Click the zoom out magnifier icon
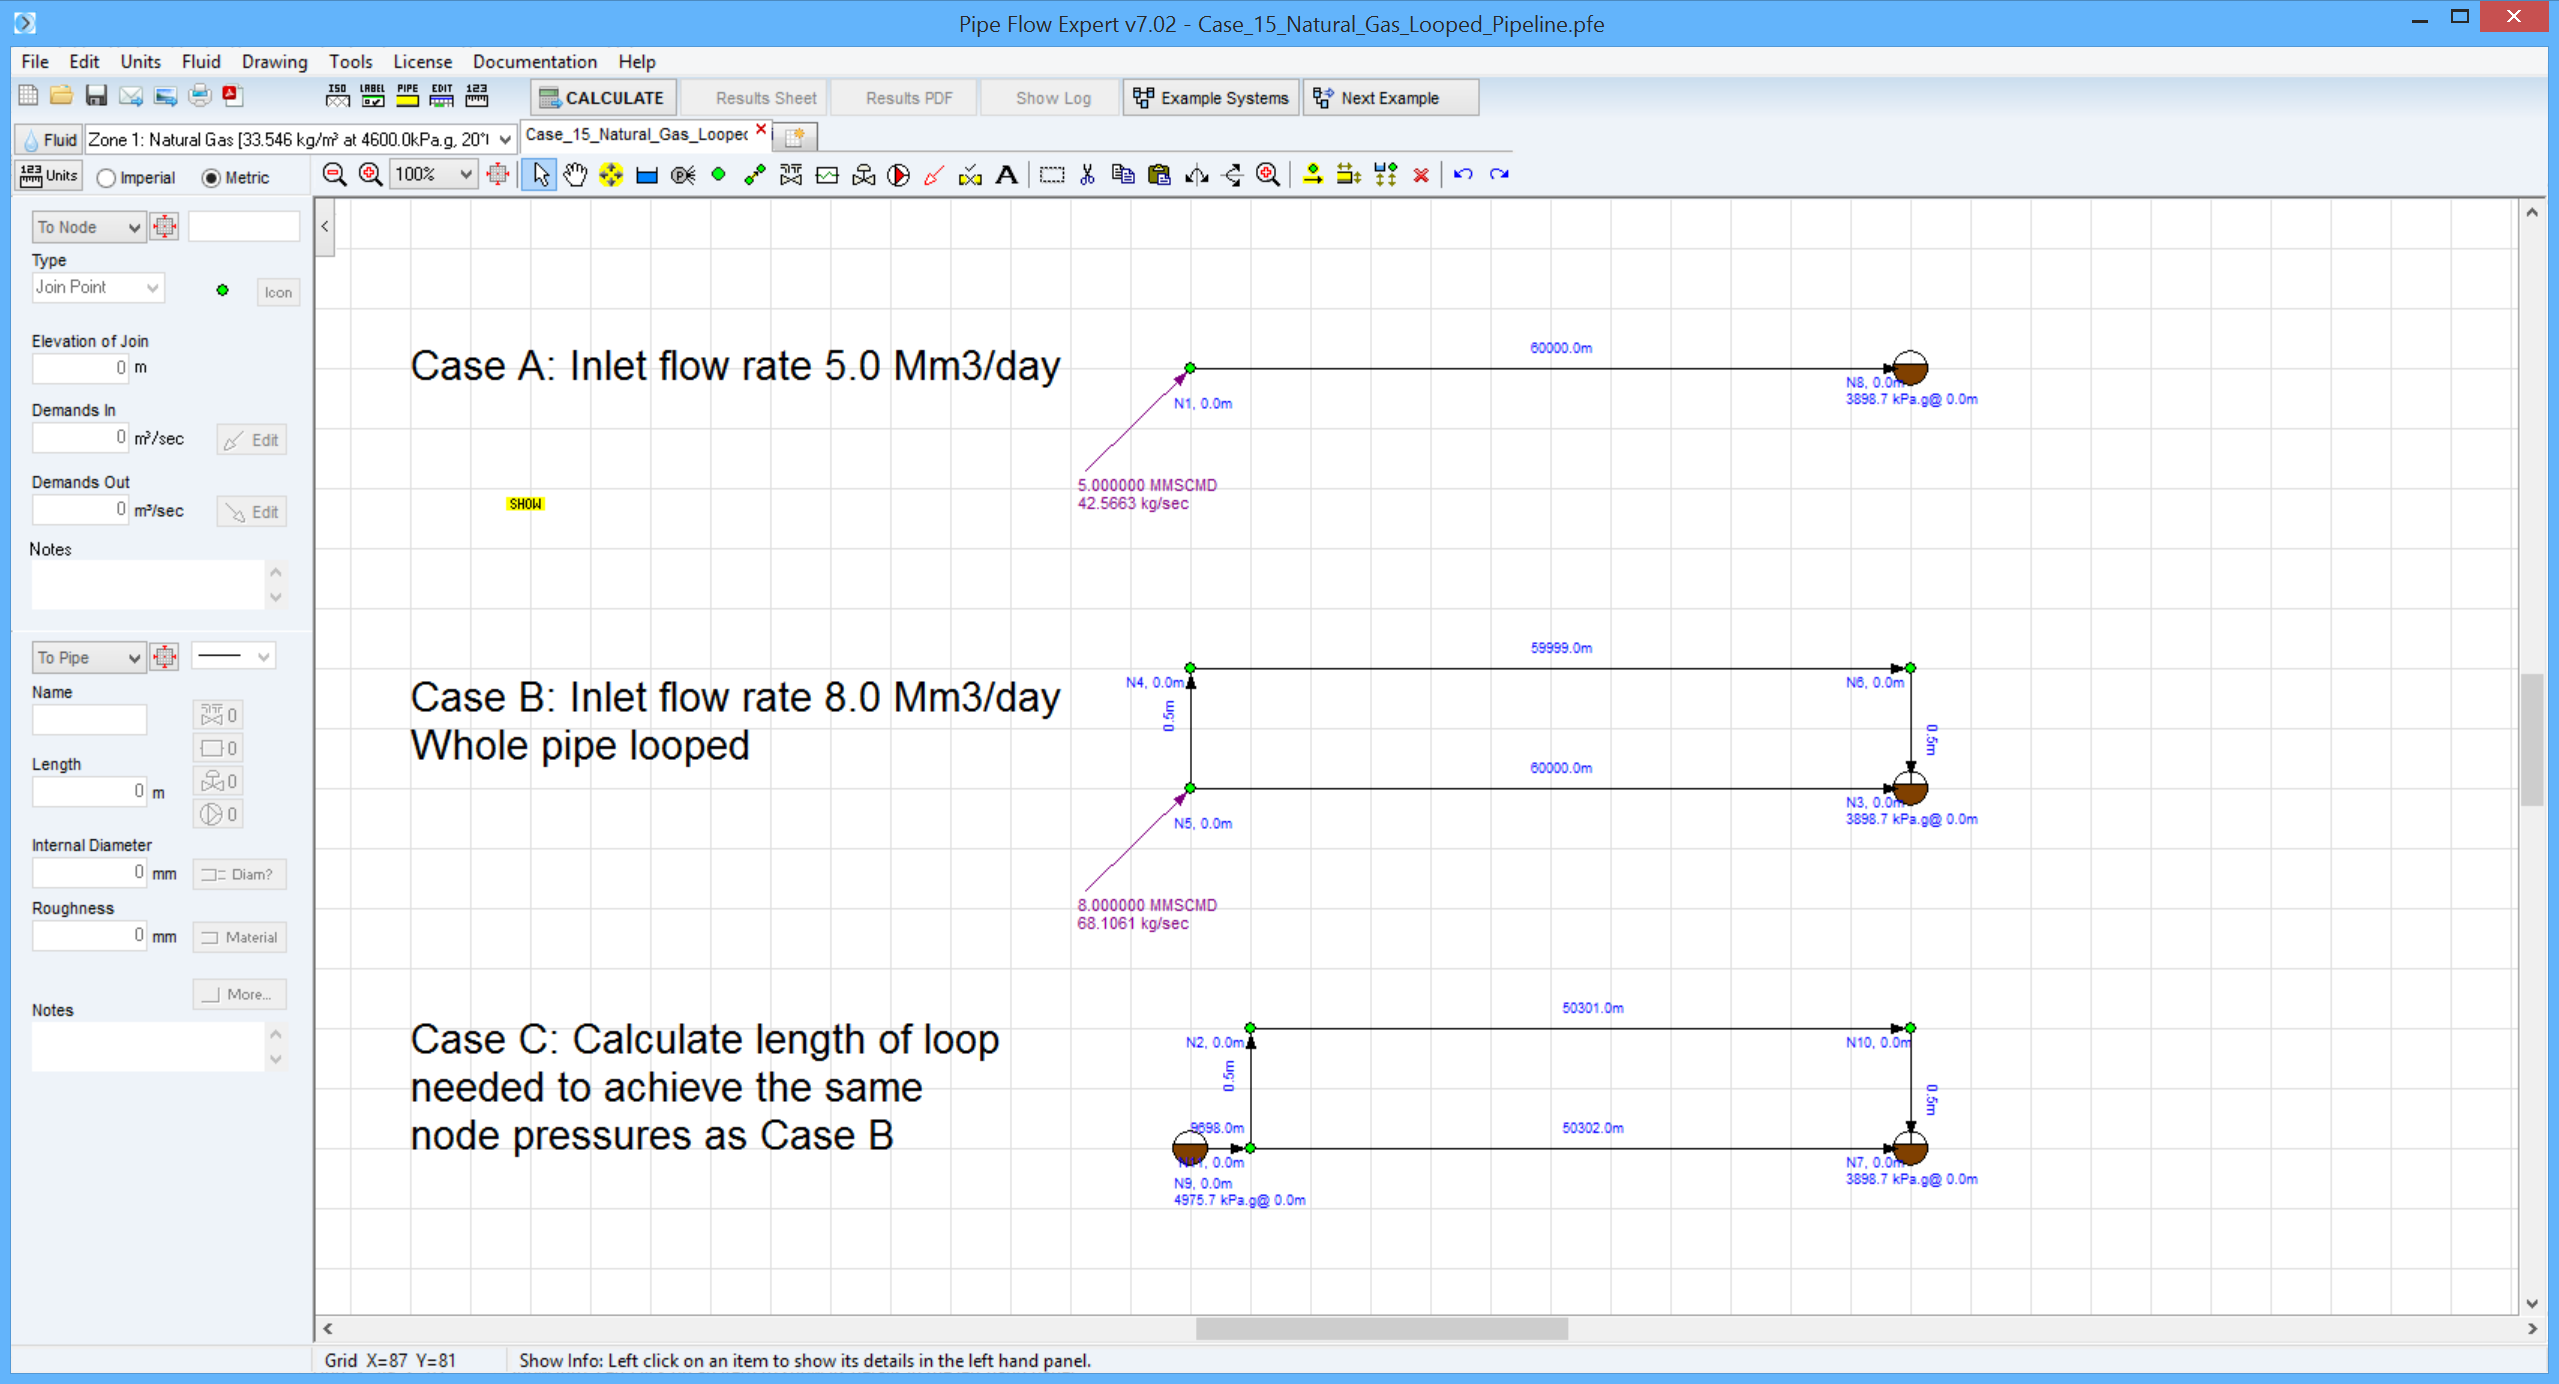Screen dimensions: 2559x1384 [335, 175]
